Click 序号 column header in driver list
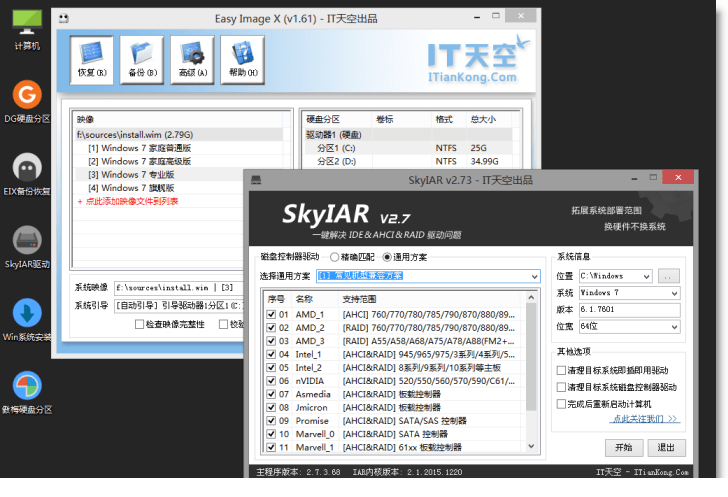Image resolution: width=728 pixels, height=497 pixels. [277, 299]
